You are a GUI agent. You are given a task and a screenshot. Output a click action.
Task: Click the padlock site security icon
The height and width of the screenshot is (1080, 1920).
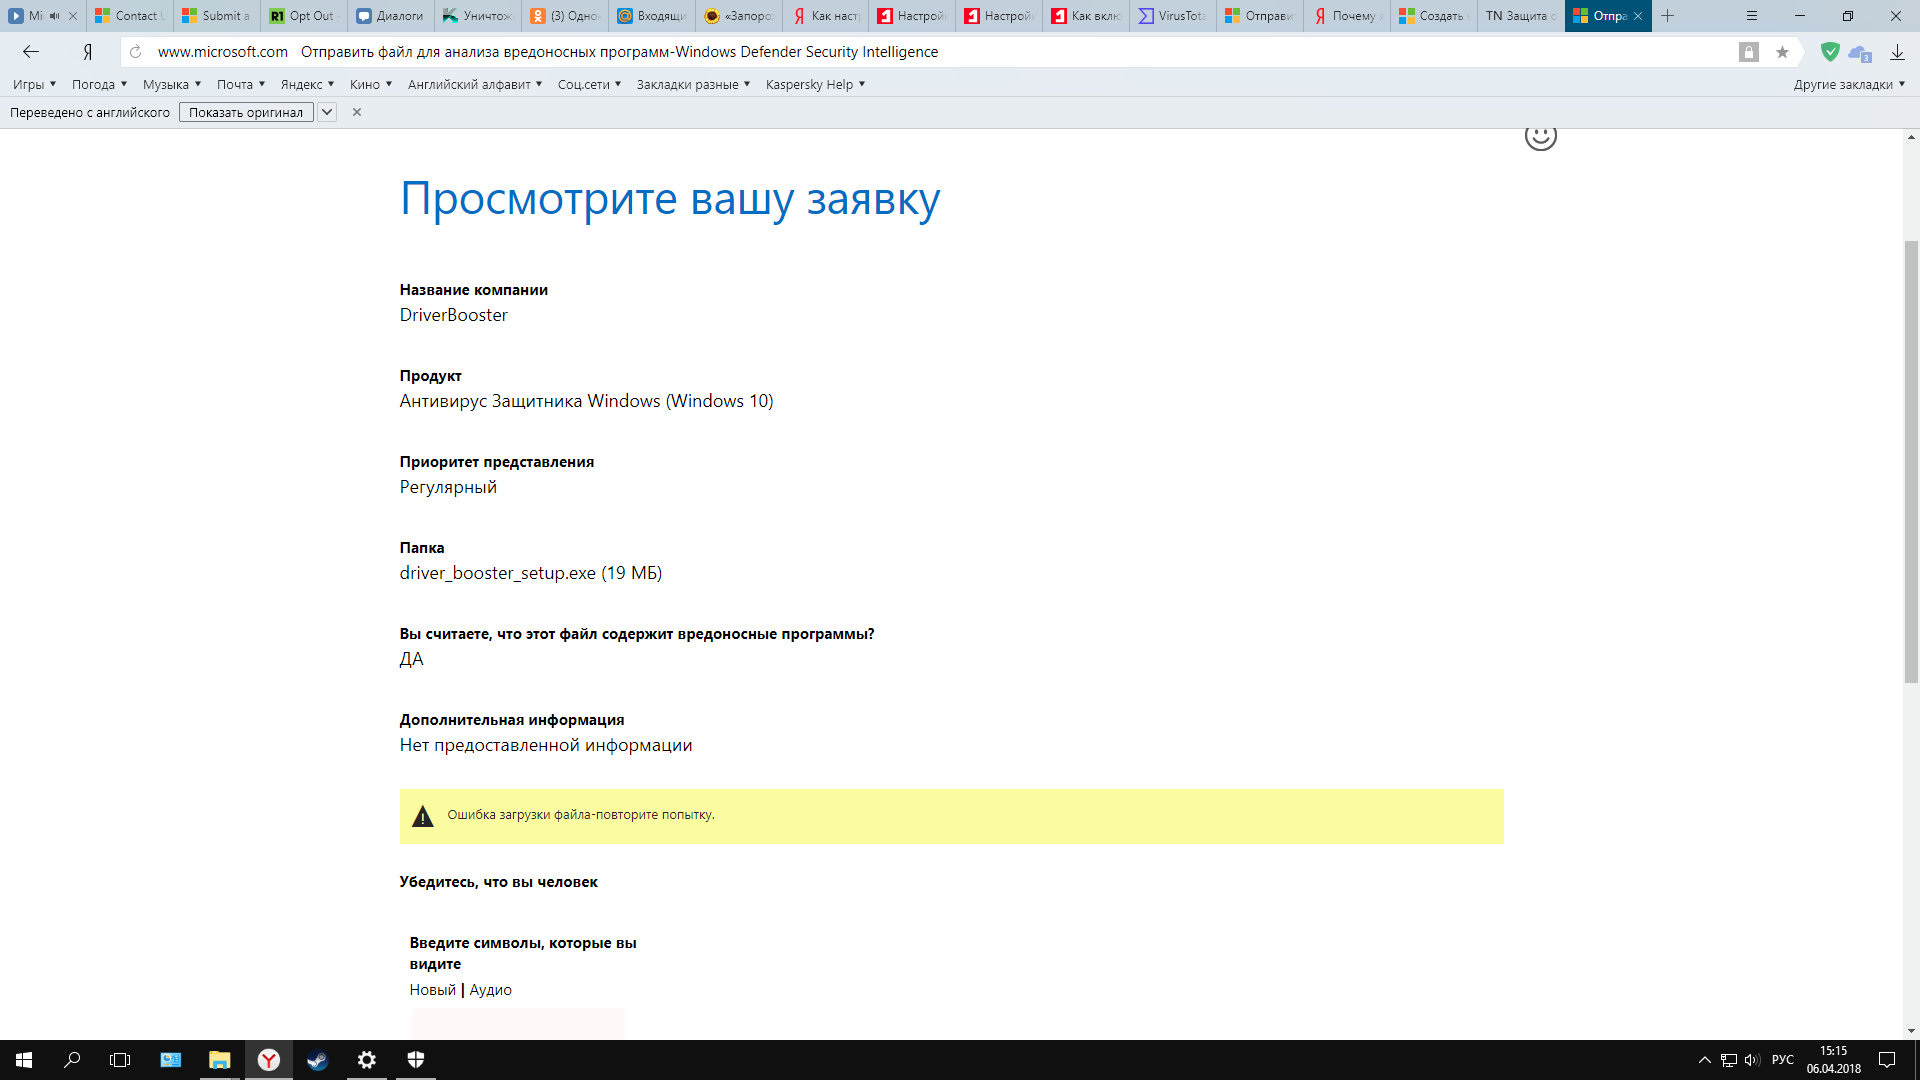click(1748, 52)
